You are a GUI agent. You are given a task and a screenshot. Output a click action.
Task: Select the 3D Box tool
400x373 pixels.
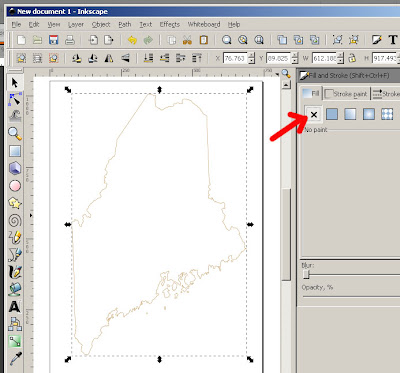(x=15, y=168)
